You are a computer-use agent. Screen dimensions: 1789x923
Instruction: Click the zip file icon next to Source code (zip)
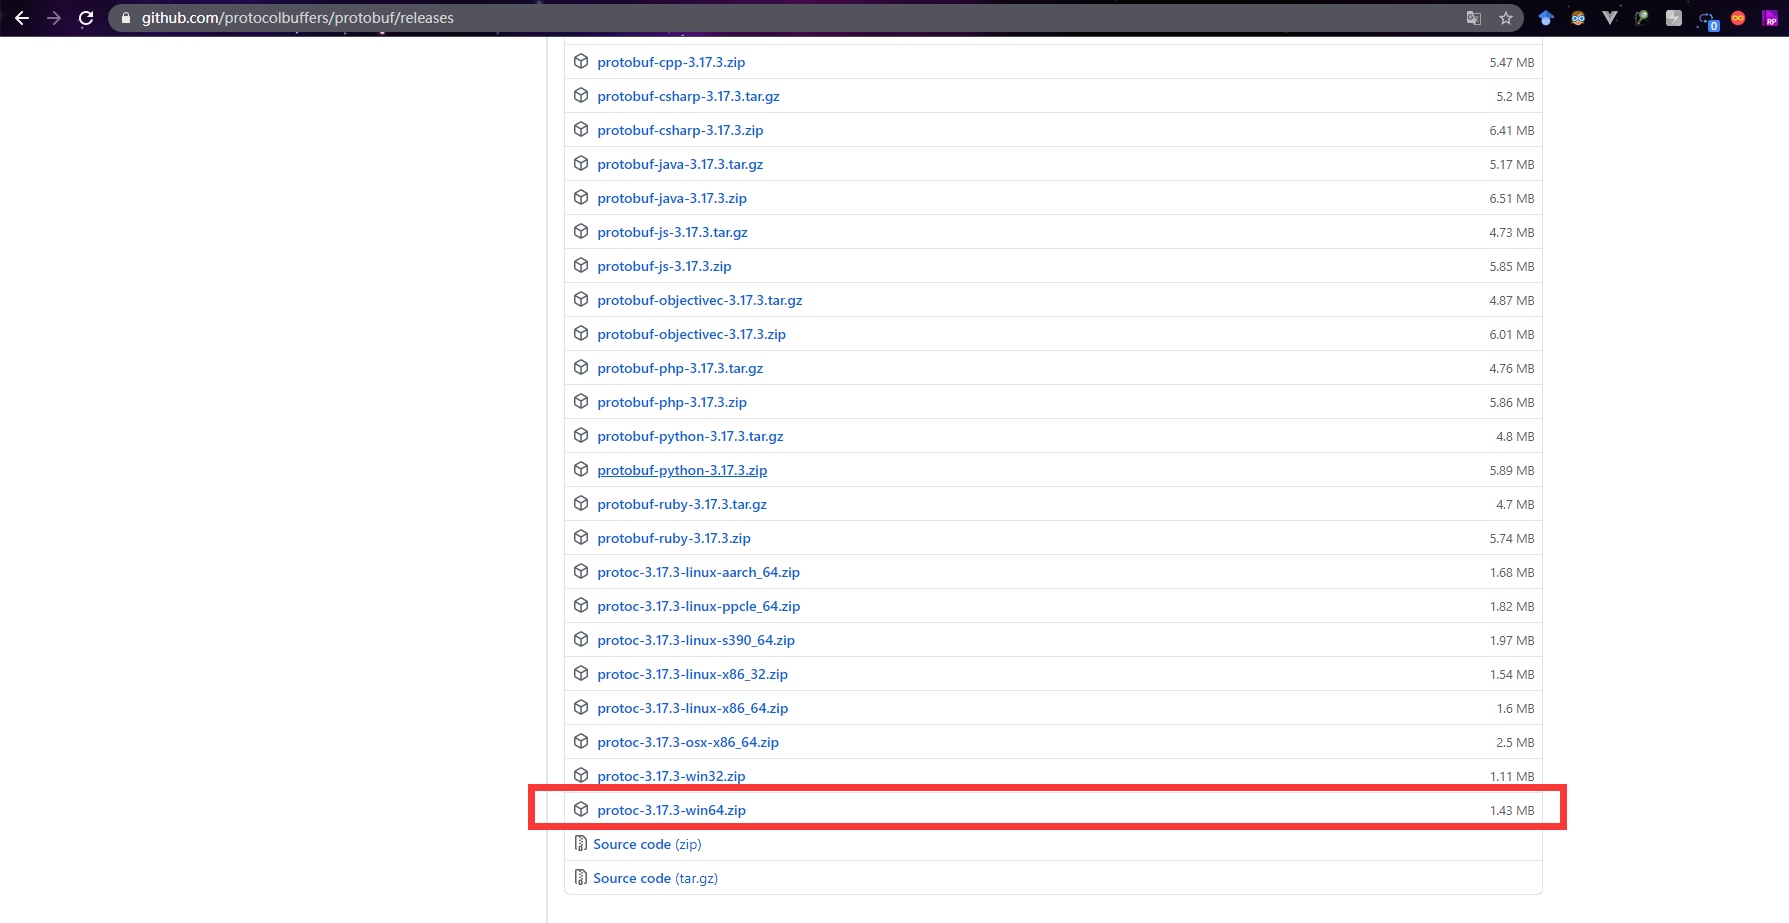[x=581, y=844]
